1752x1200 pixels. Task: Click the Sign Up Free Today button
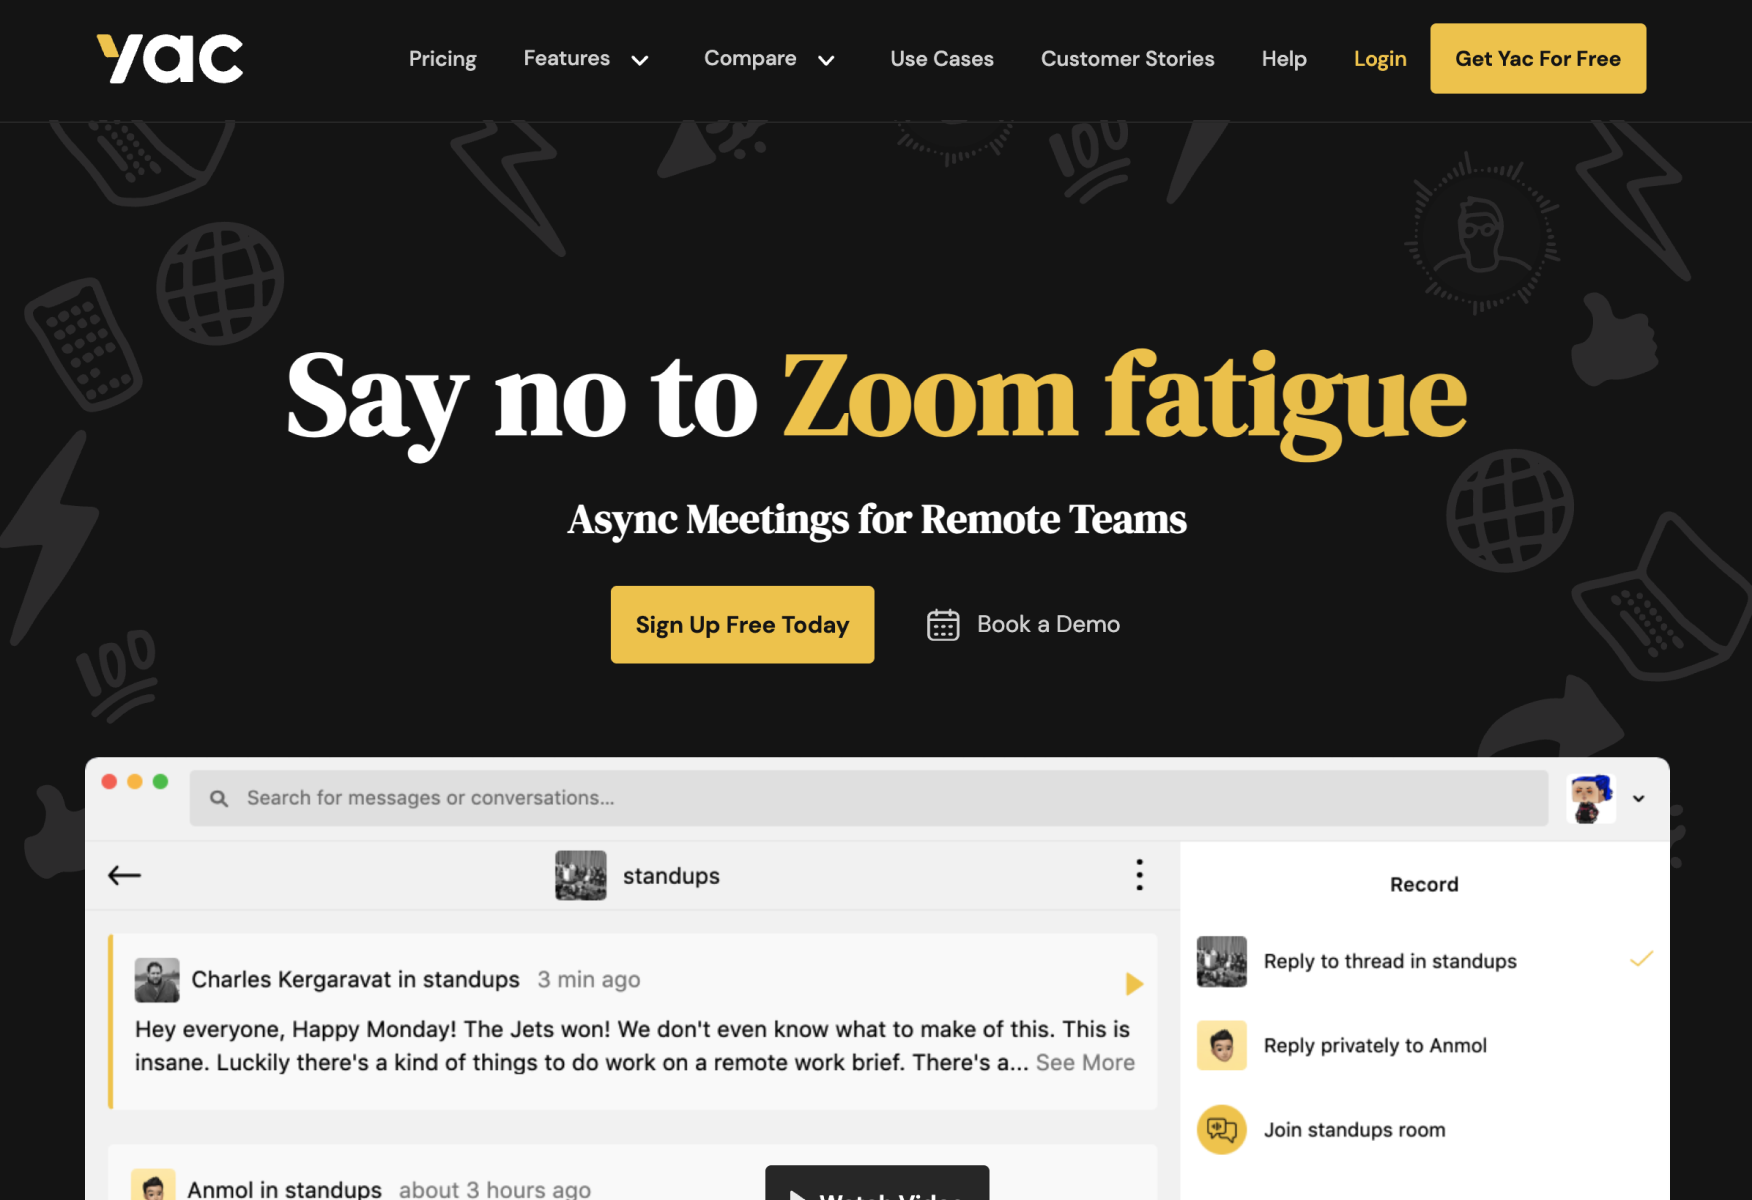(x=743, y=625)
